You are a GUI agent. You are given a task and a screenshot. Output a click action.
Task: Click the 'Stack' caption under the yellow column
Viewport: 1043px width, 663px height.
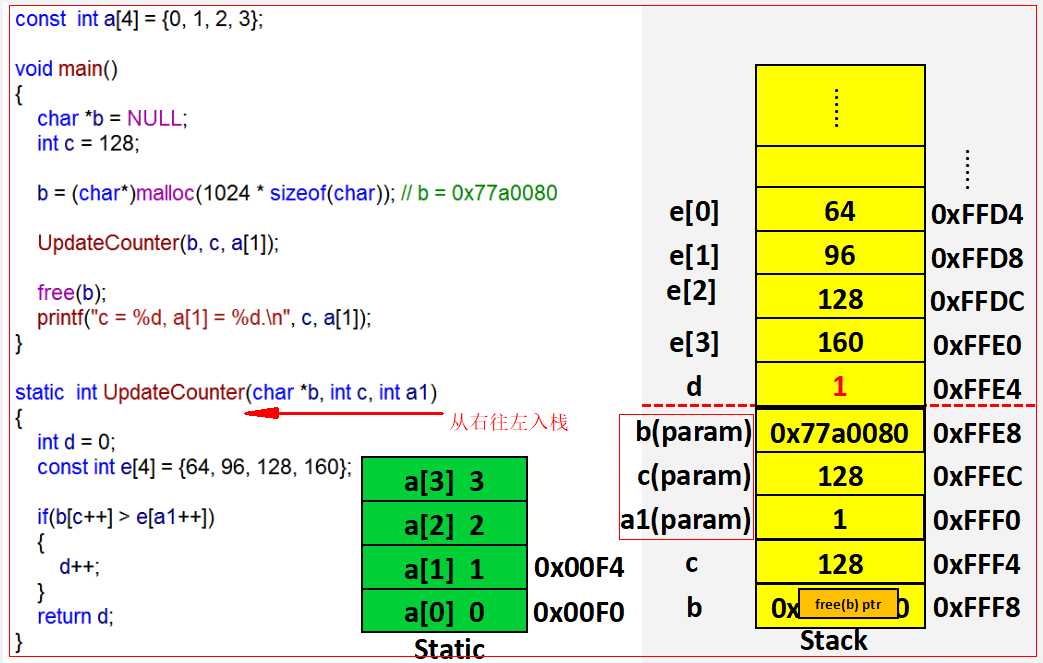(x=833, y=640)
